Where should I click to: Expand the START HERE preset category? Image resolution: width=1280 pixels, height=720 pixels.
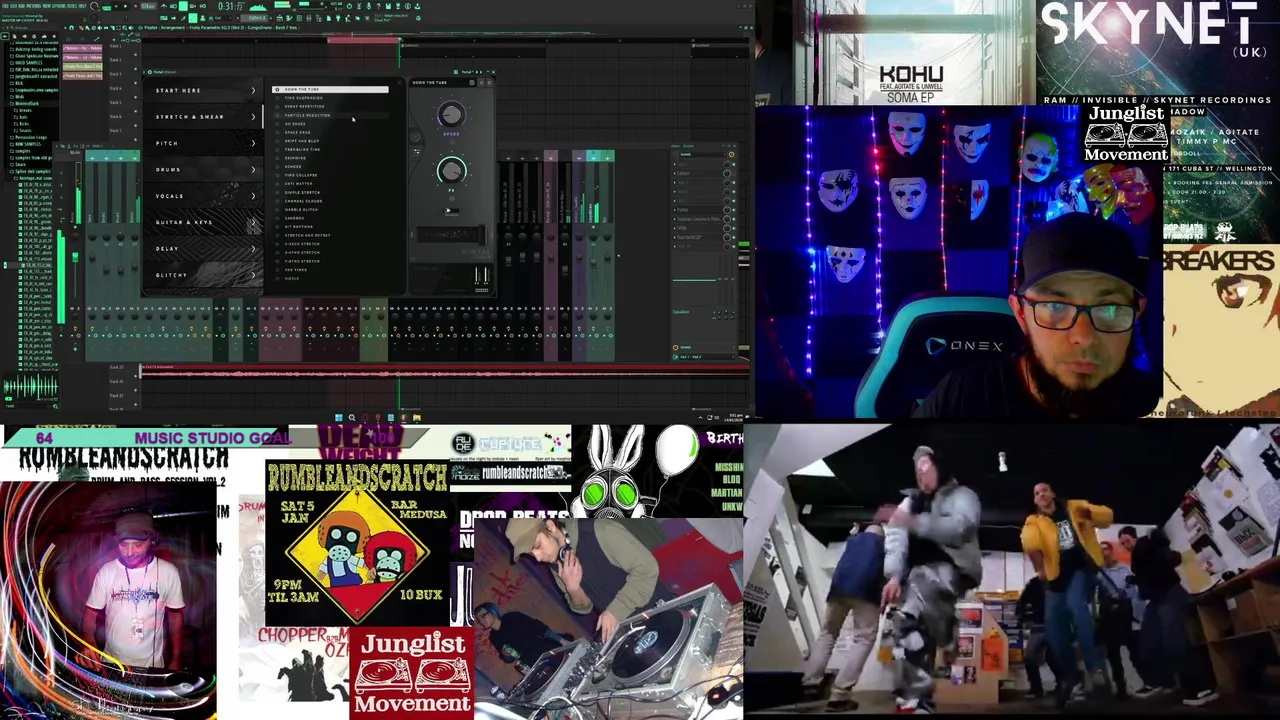coord(204,90)
